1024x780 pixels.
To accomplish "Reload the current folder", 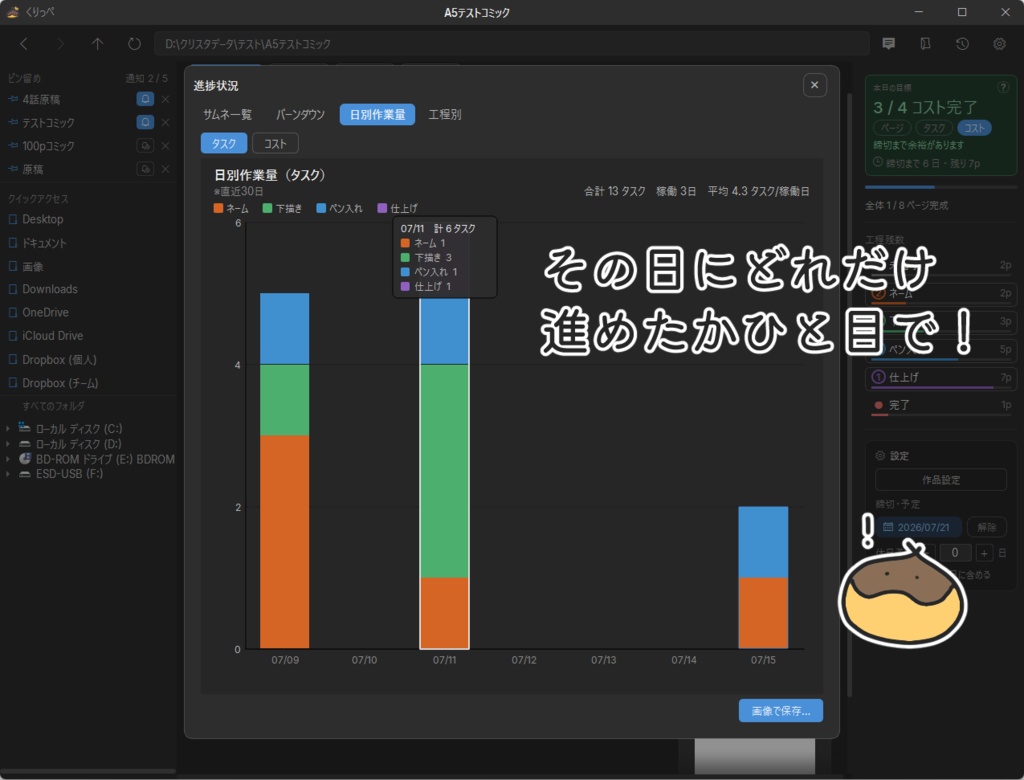I will click(134, 44).
